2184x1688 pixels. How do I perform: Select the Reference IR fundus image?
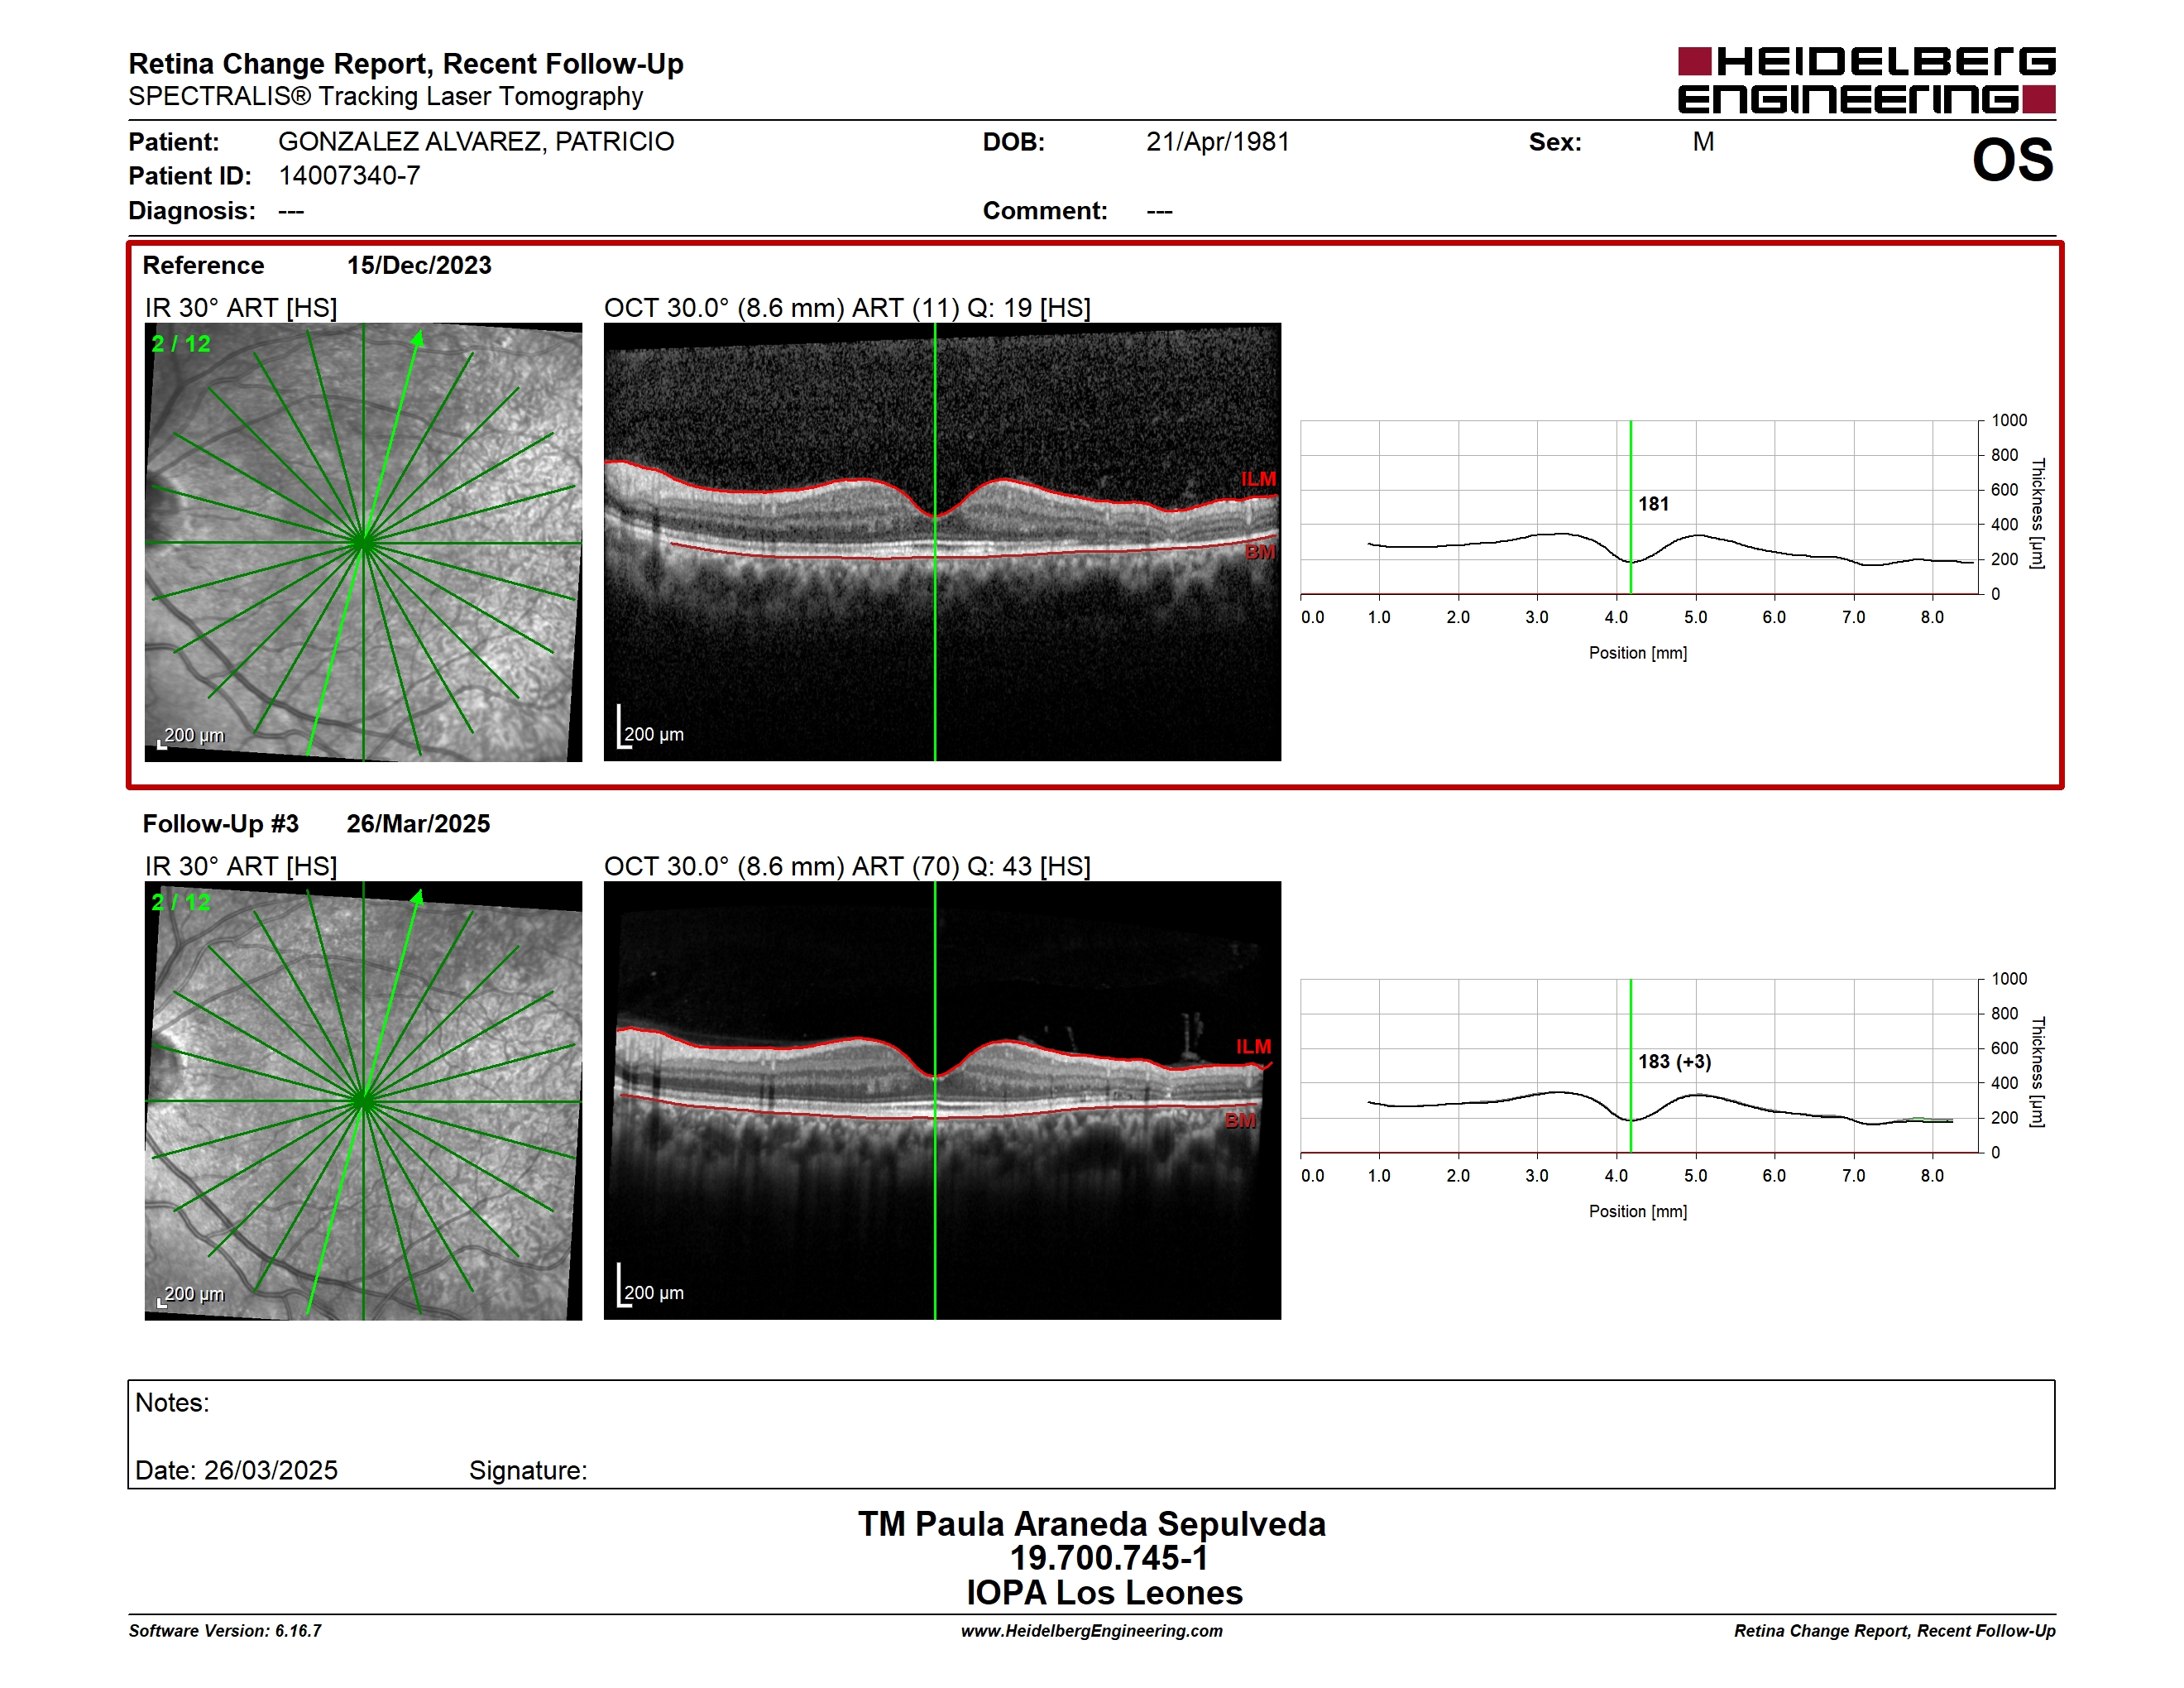click(363, 542)
